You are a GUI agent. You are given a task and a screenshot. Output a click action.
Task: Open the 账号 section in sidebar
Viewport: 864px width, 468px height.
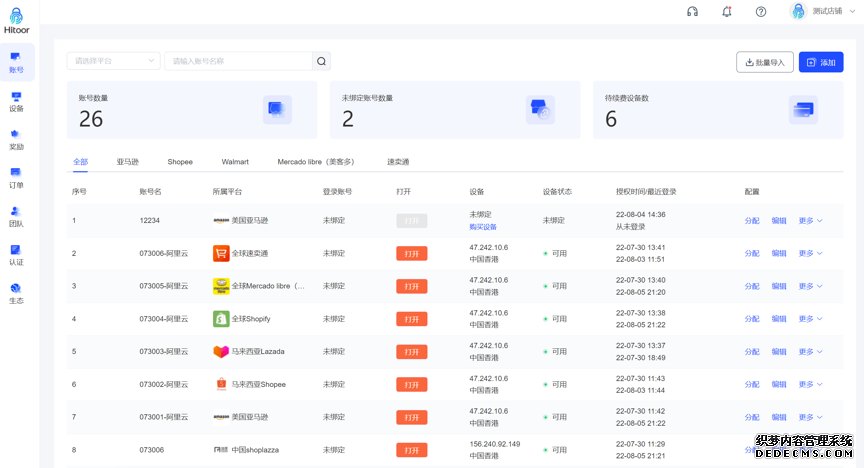tap(16, 62)
